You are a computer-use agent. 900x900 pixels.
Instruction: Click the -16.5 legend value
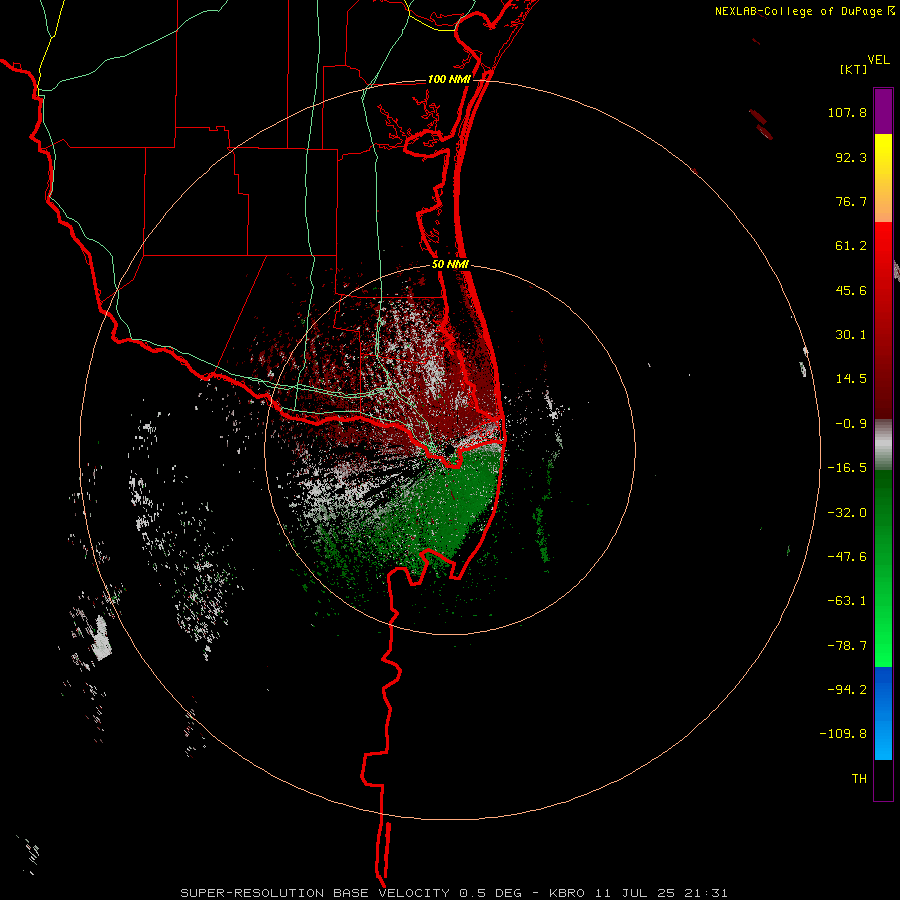(847, 468)
